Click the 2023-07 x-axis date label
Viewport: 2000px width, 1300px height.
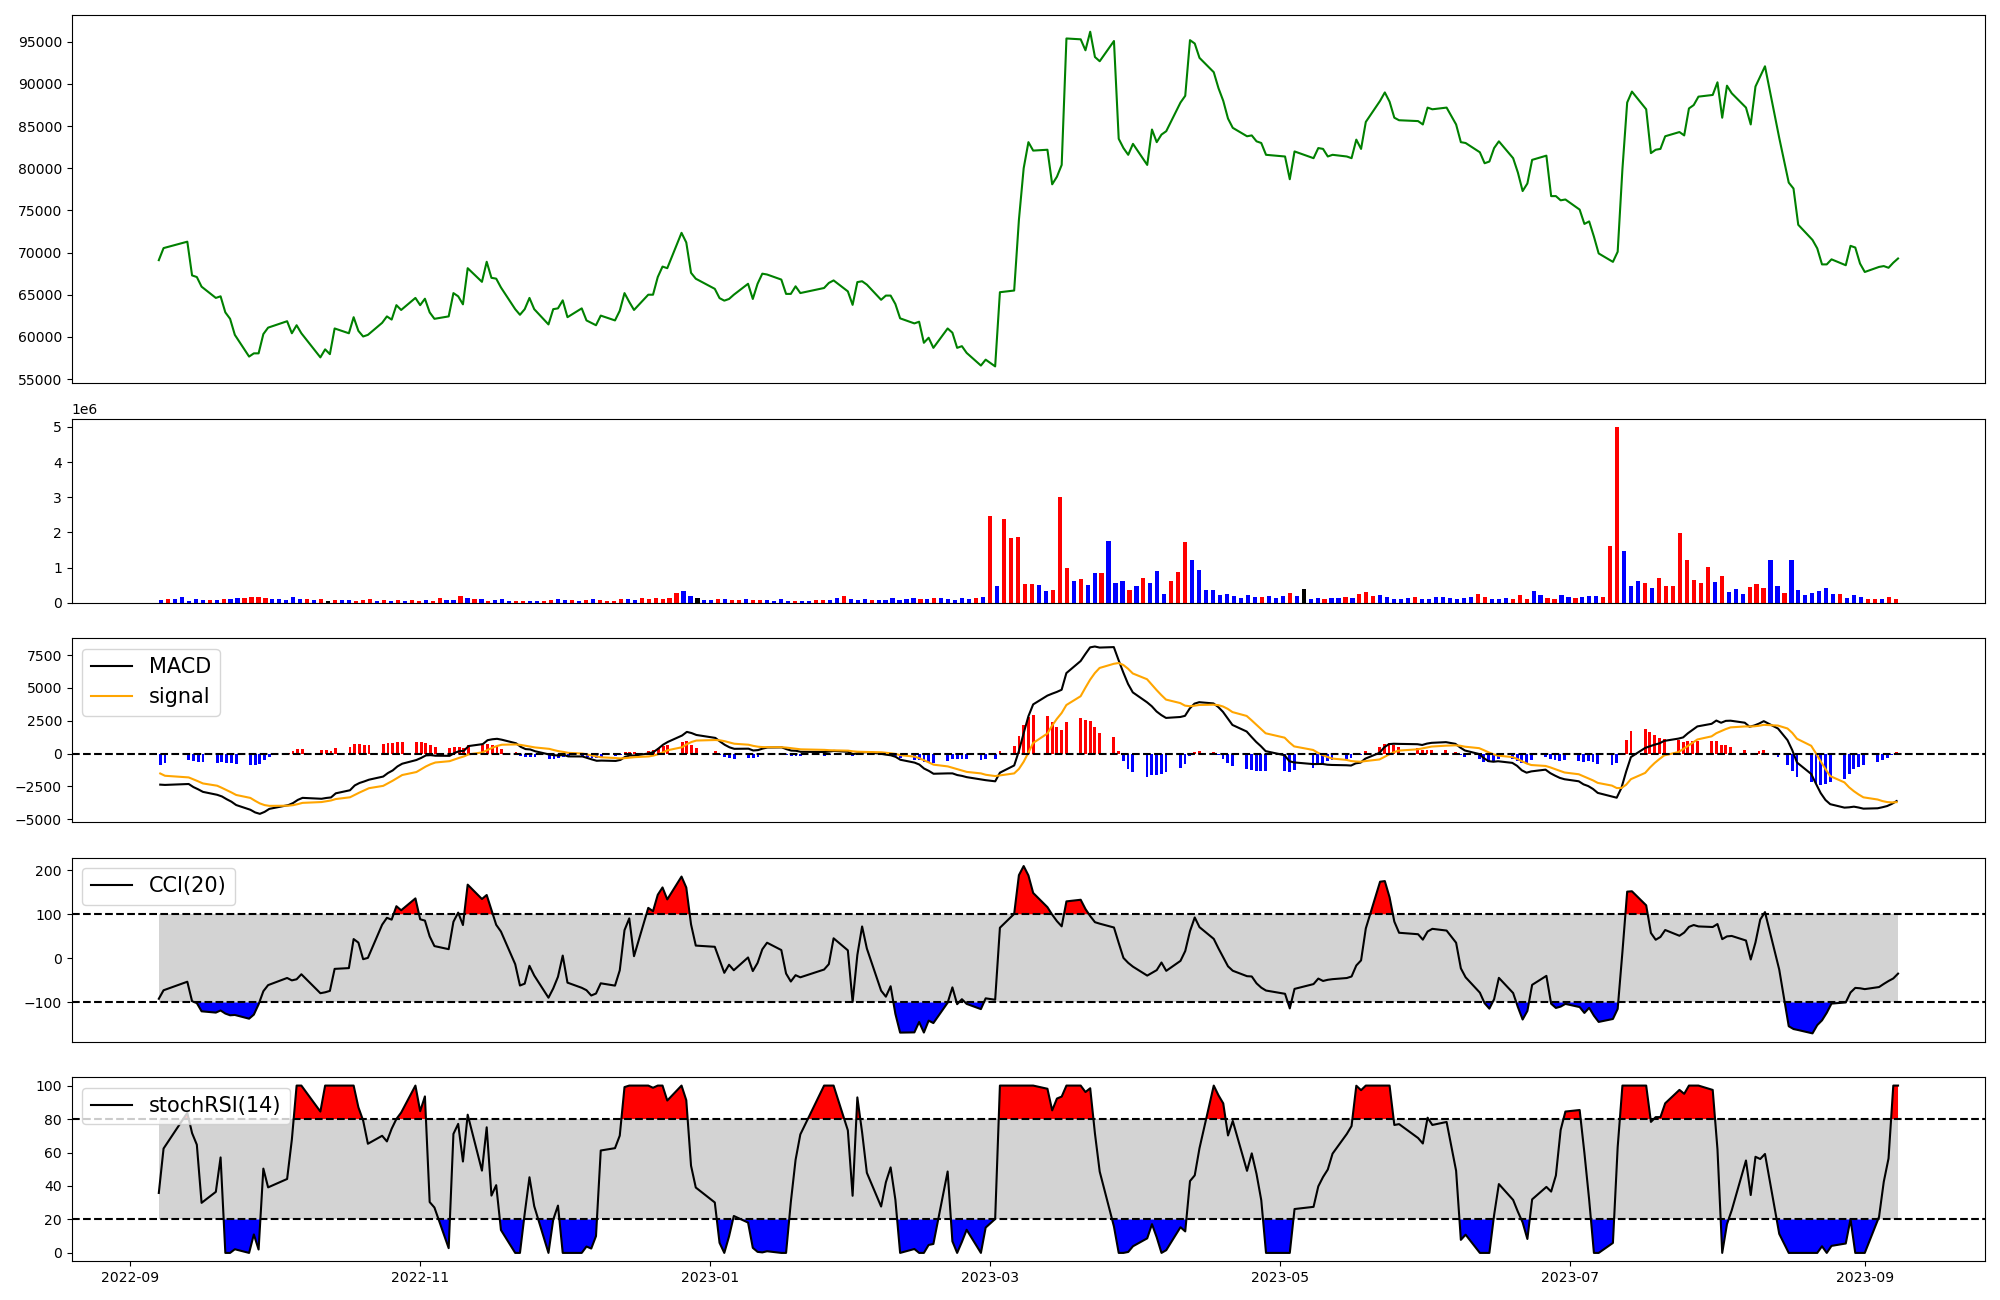[x=1570, y=1277]
